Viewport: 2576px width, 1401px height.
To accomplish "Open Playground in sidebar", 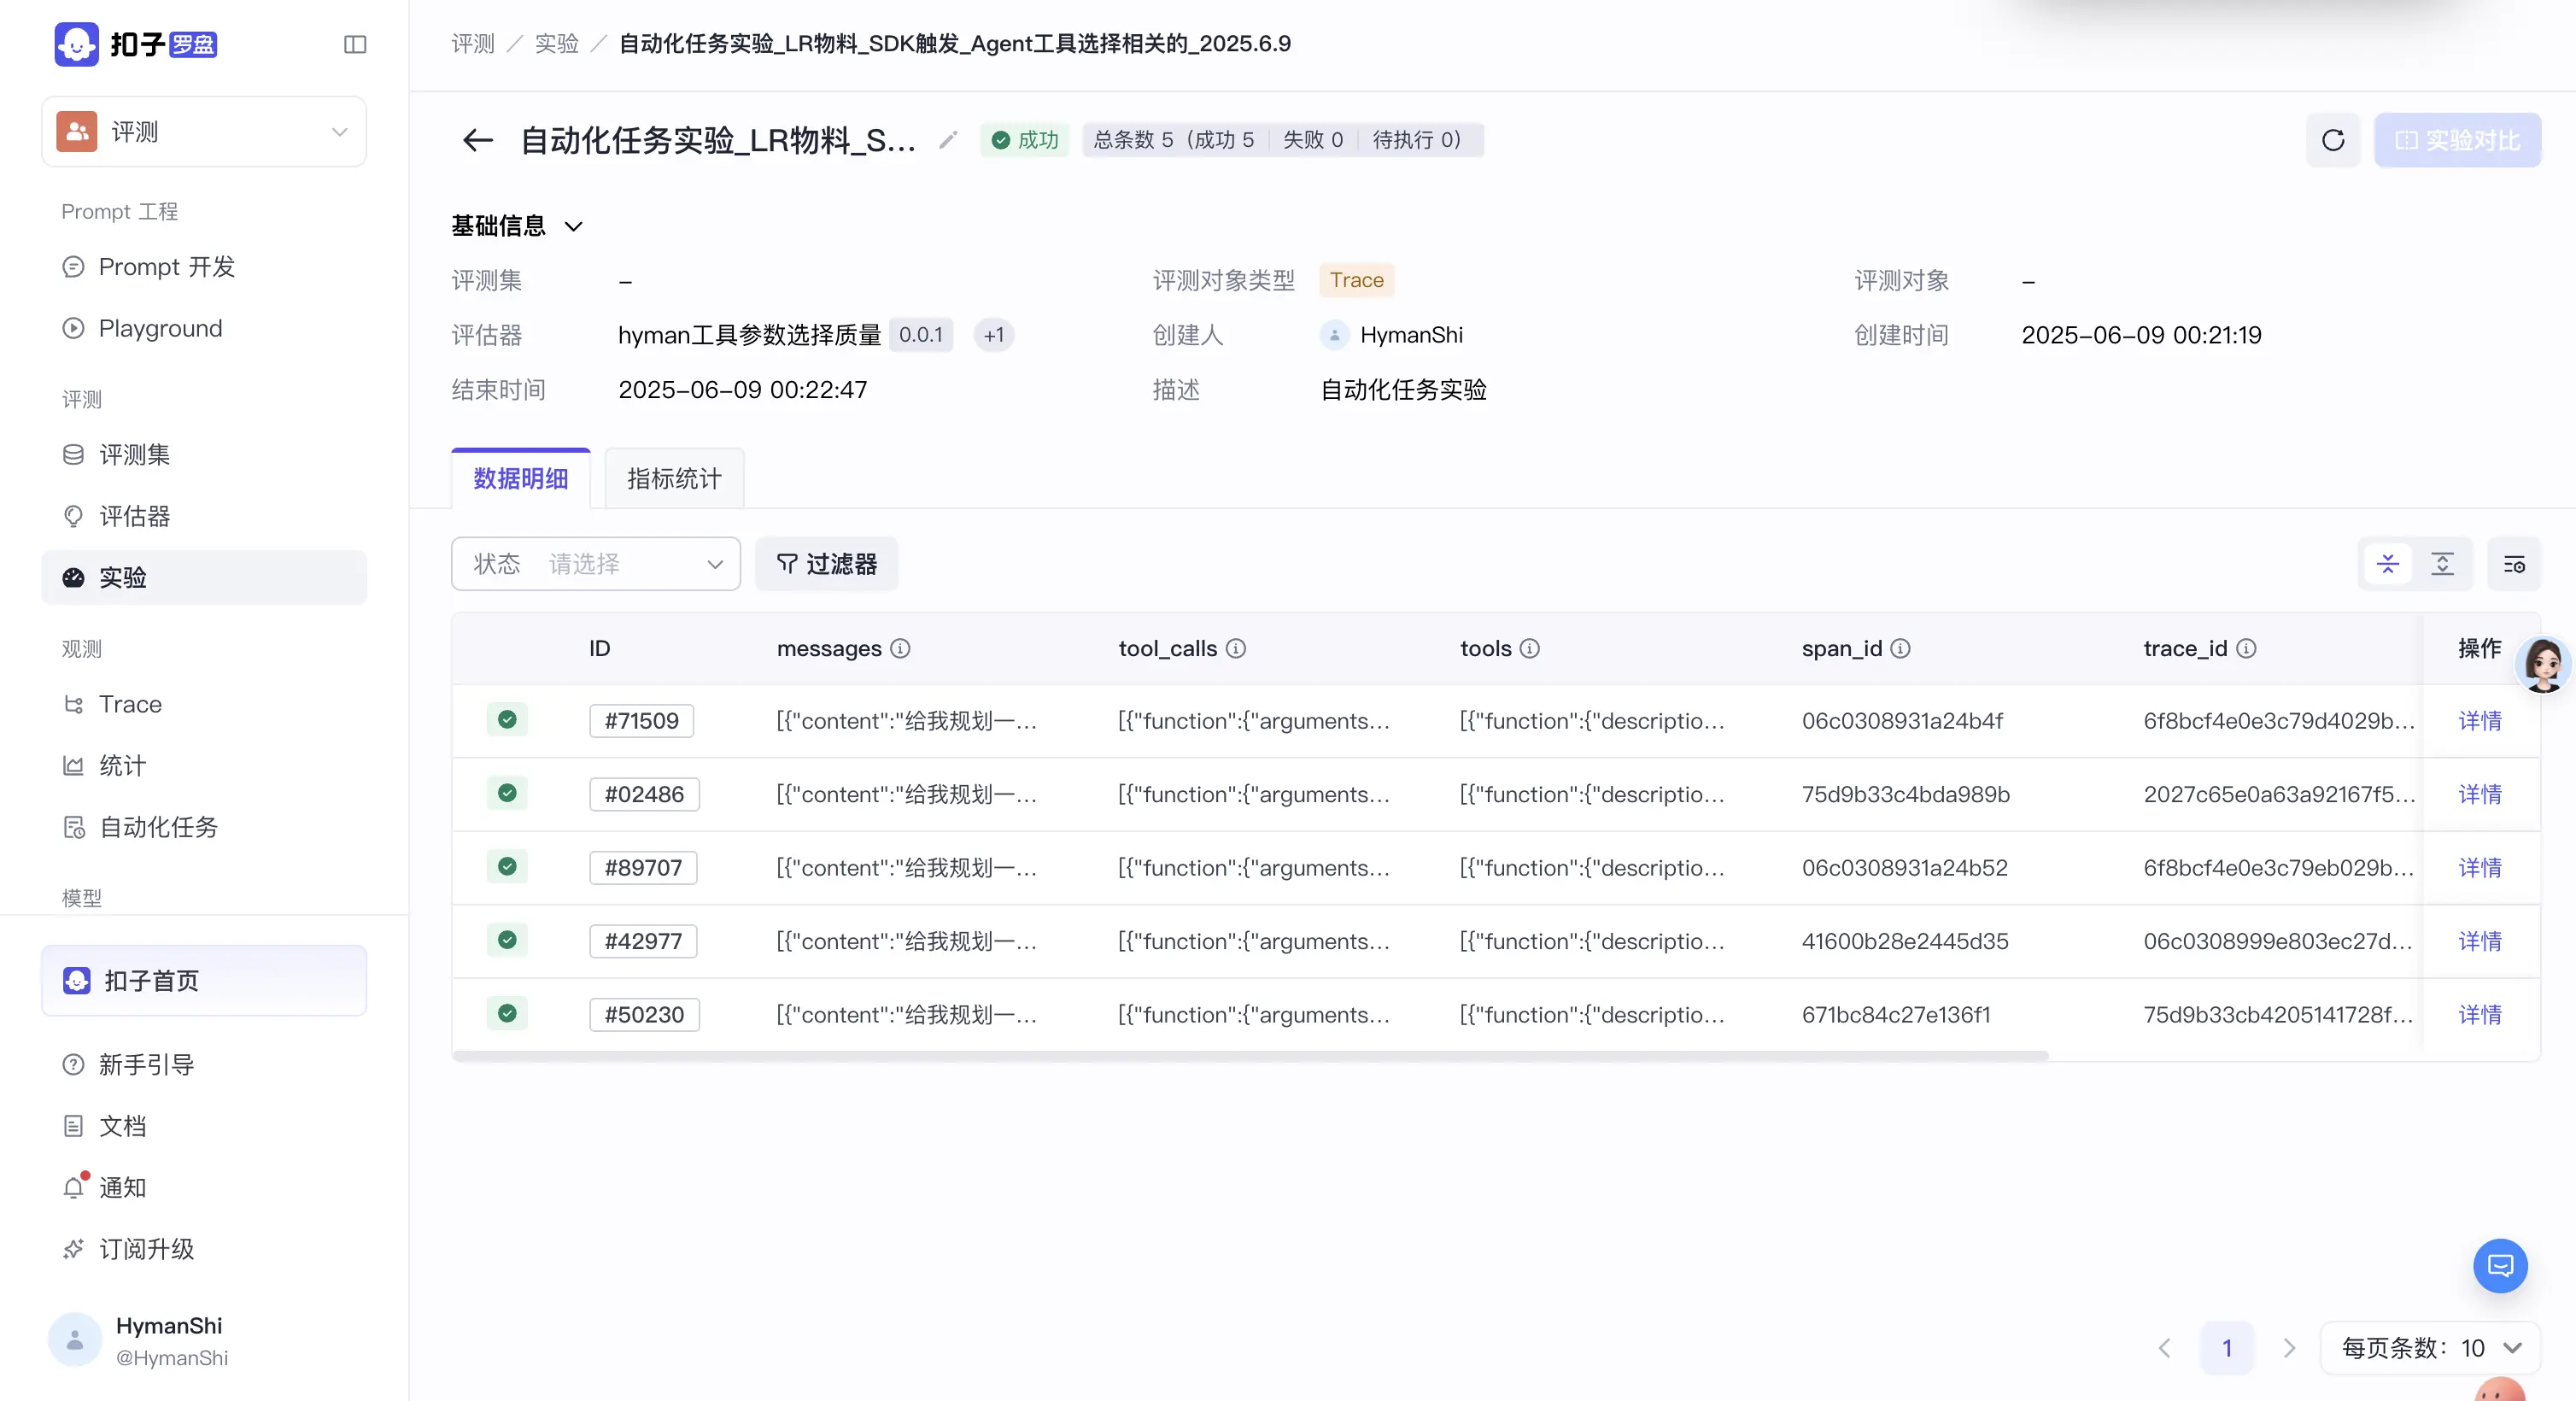I will point(204,328).
